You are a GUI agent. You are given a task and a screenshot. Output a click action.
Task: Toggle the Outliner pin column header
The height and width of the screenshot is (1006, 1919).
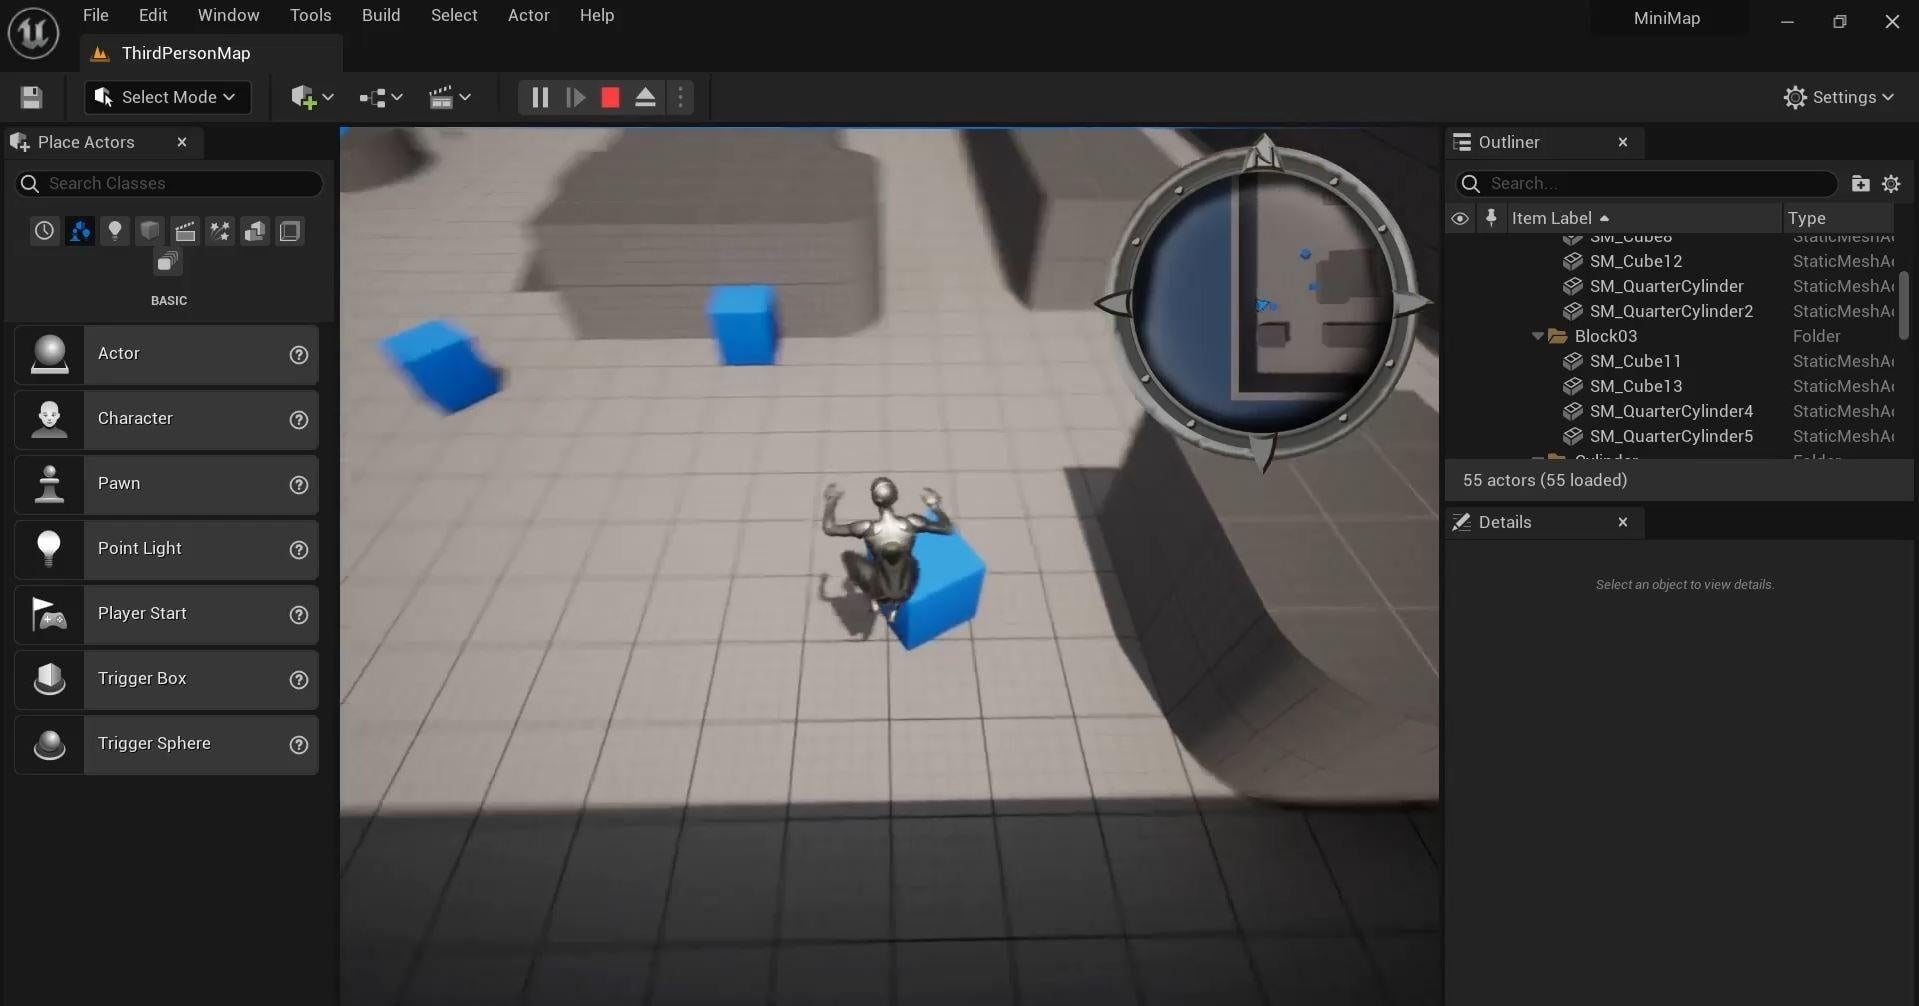1491,218
